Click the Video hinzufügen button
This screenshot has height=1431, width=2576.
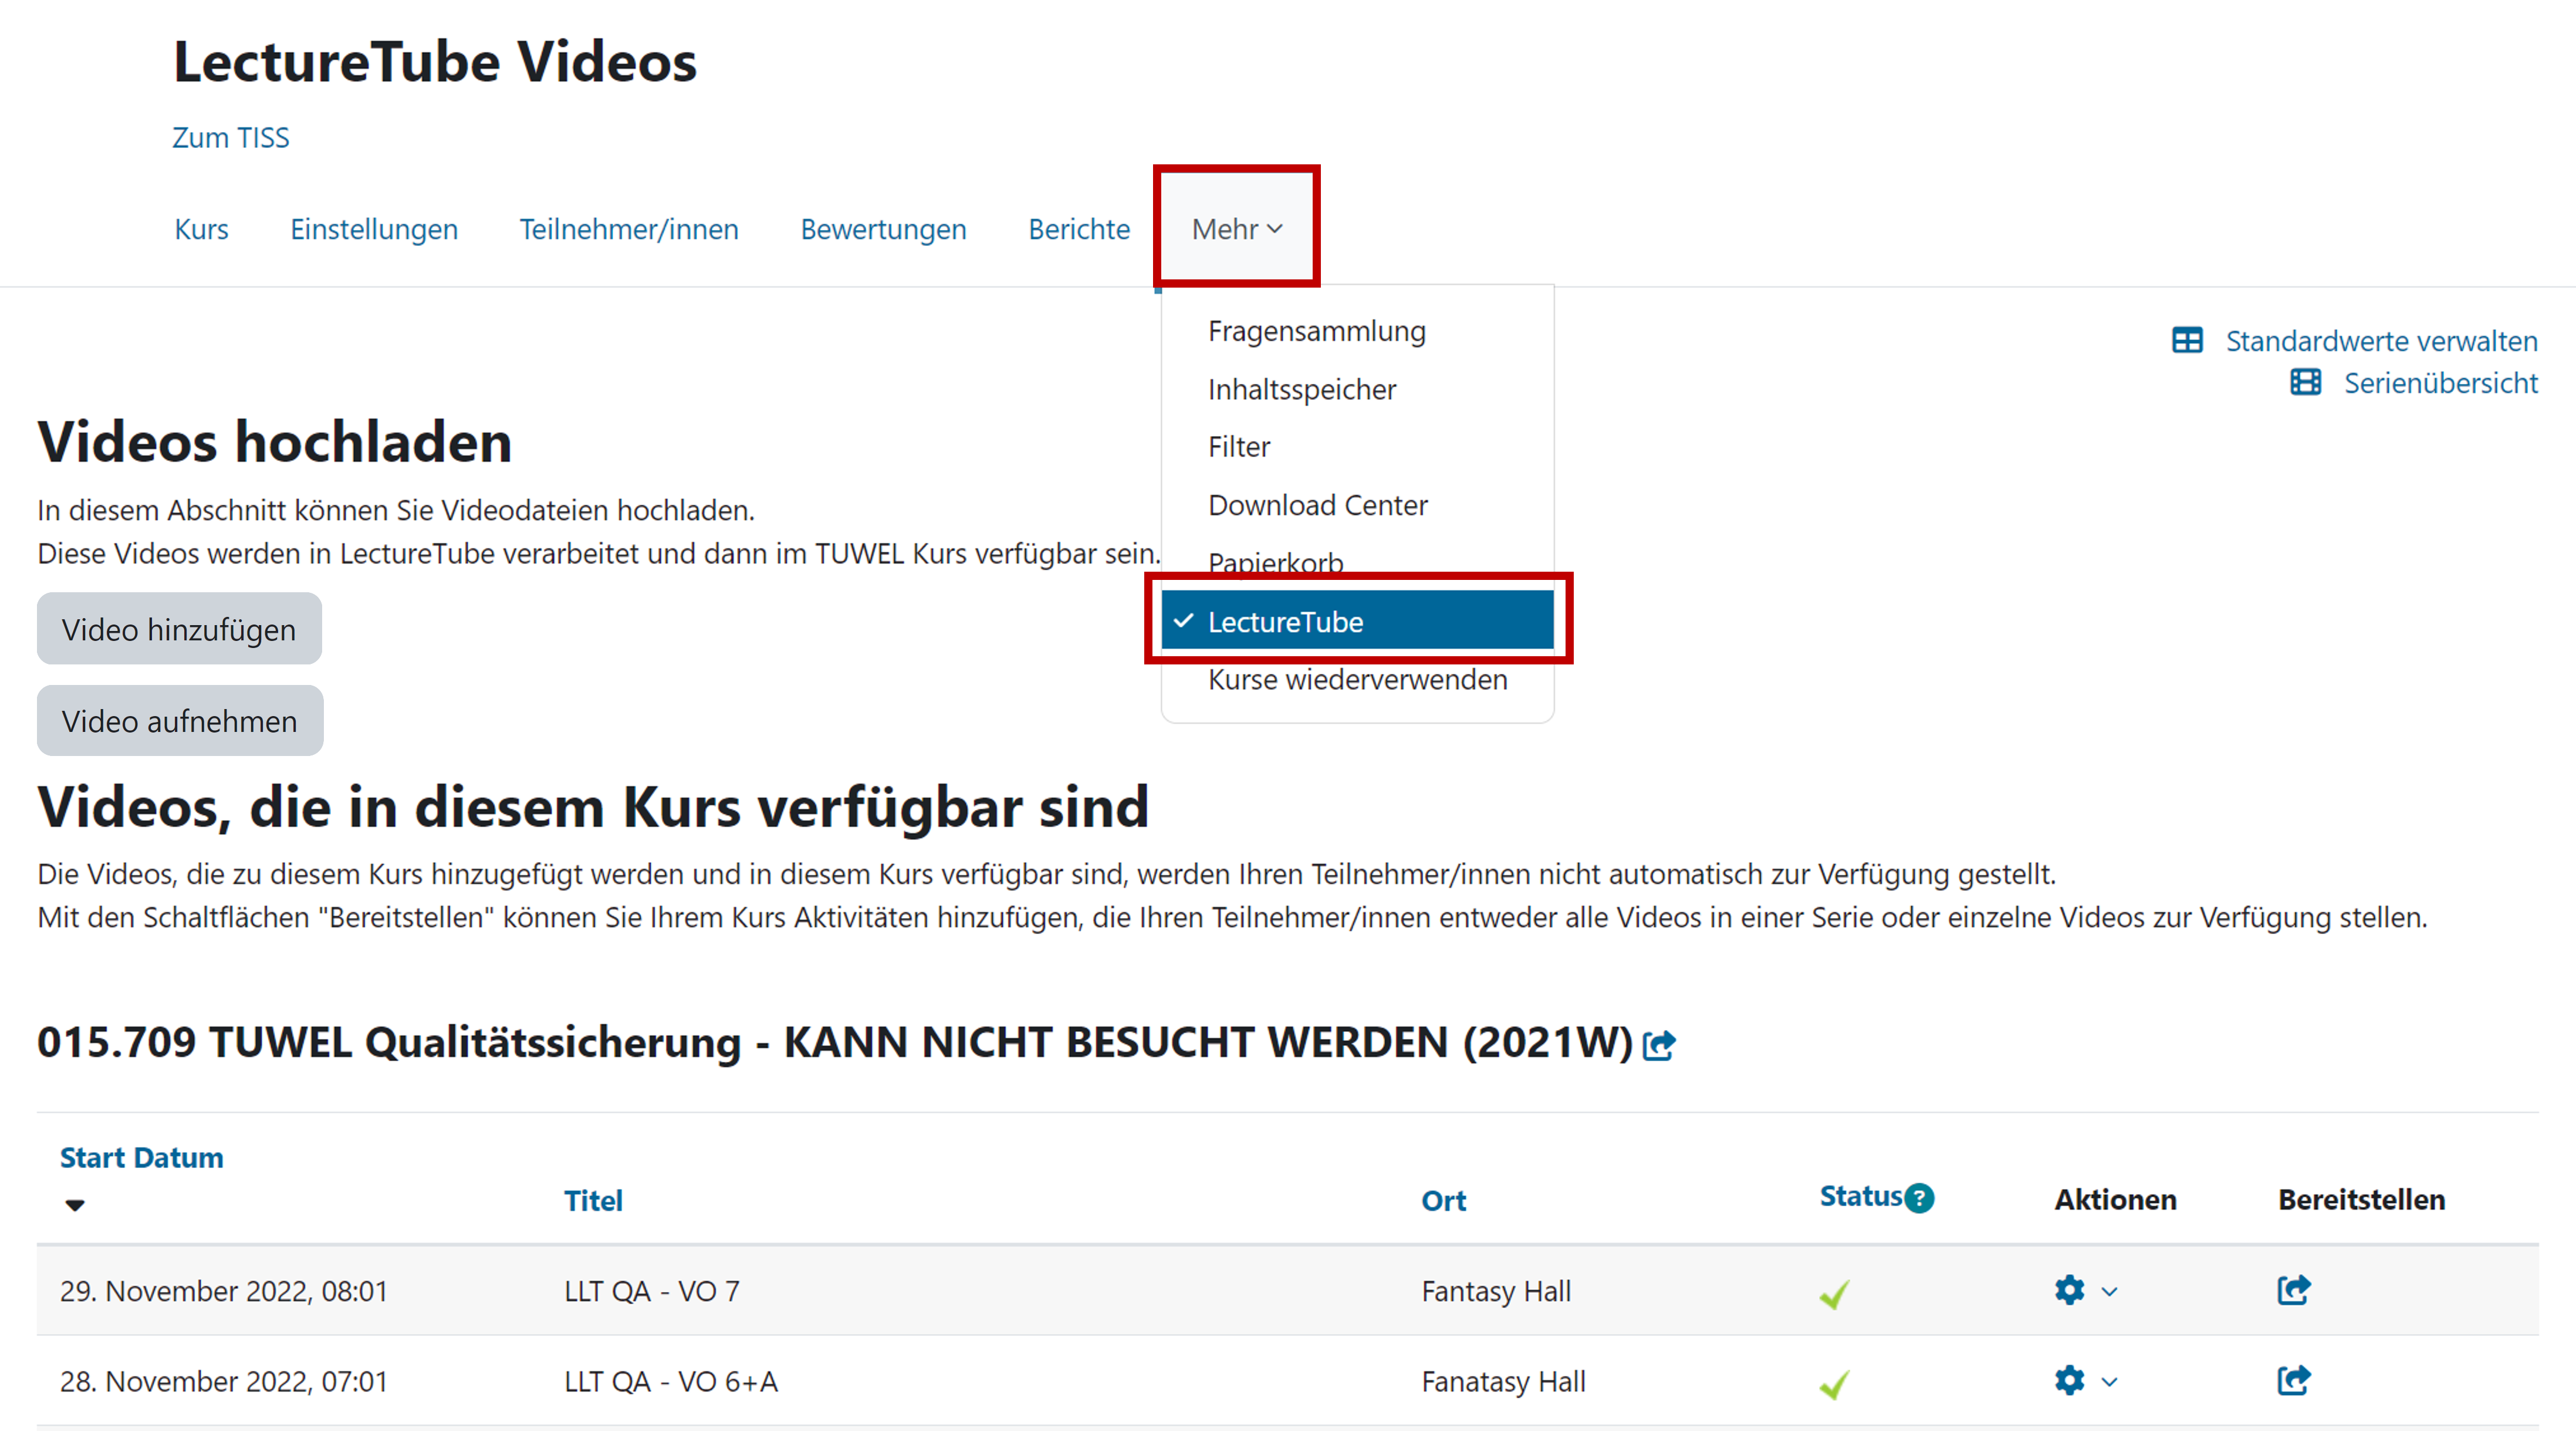tap(179, 629)
